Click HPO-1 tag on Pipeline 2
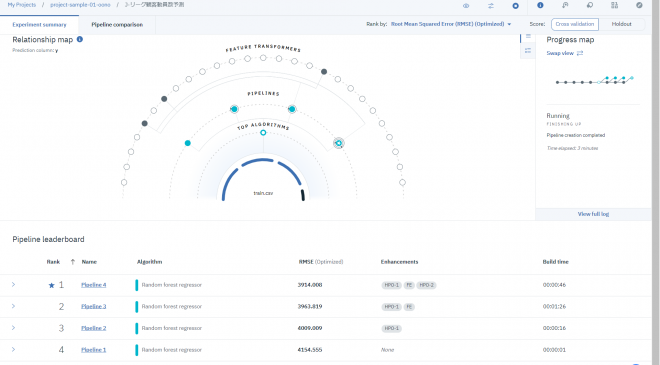 pyautogui.click(x=391, y=328)
